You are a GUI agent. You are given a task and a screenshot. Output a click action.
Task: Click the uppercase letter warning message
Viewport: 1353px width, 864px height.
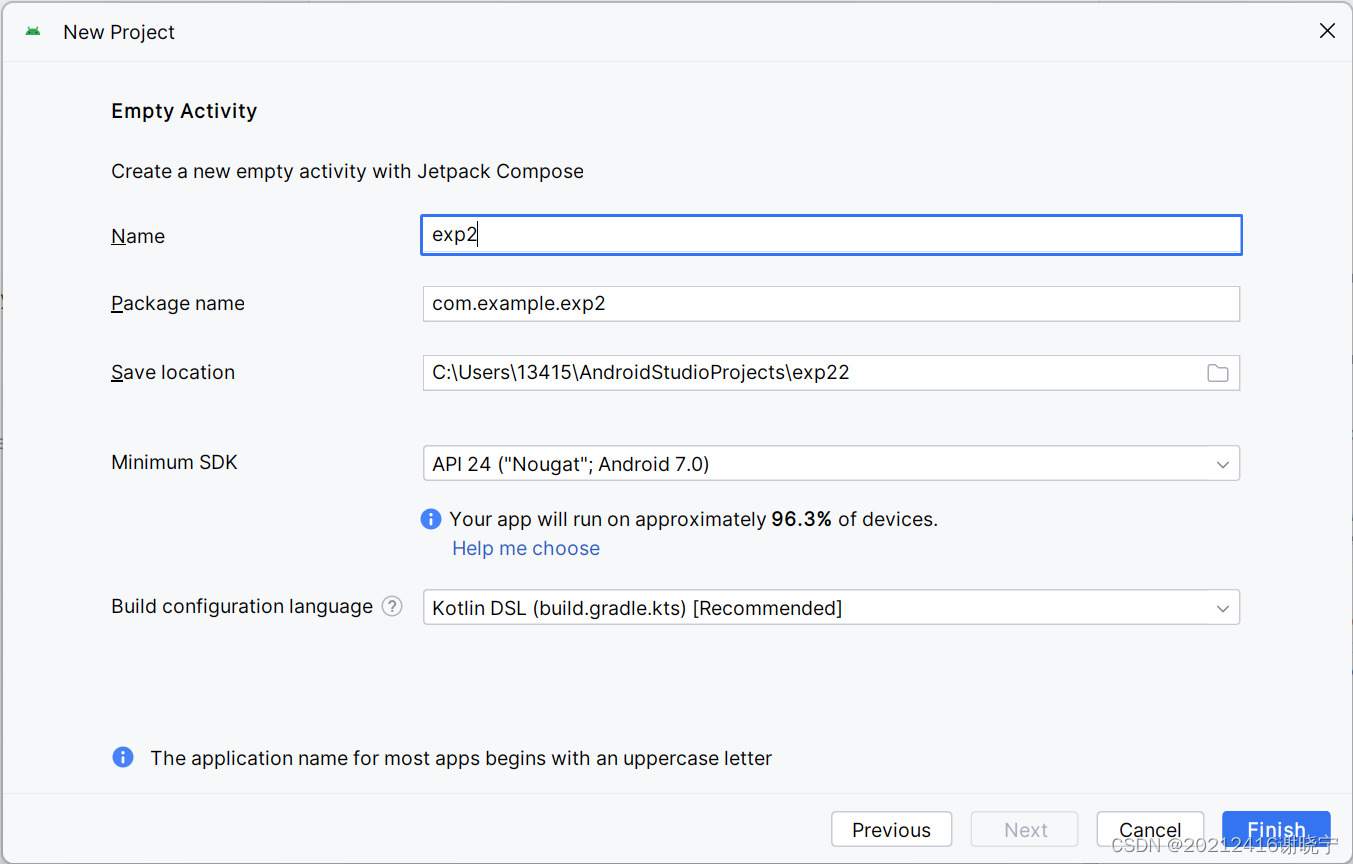click(461, 758)
